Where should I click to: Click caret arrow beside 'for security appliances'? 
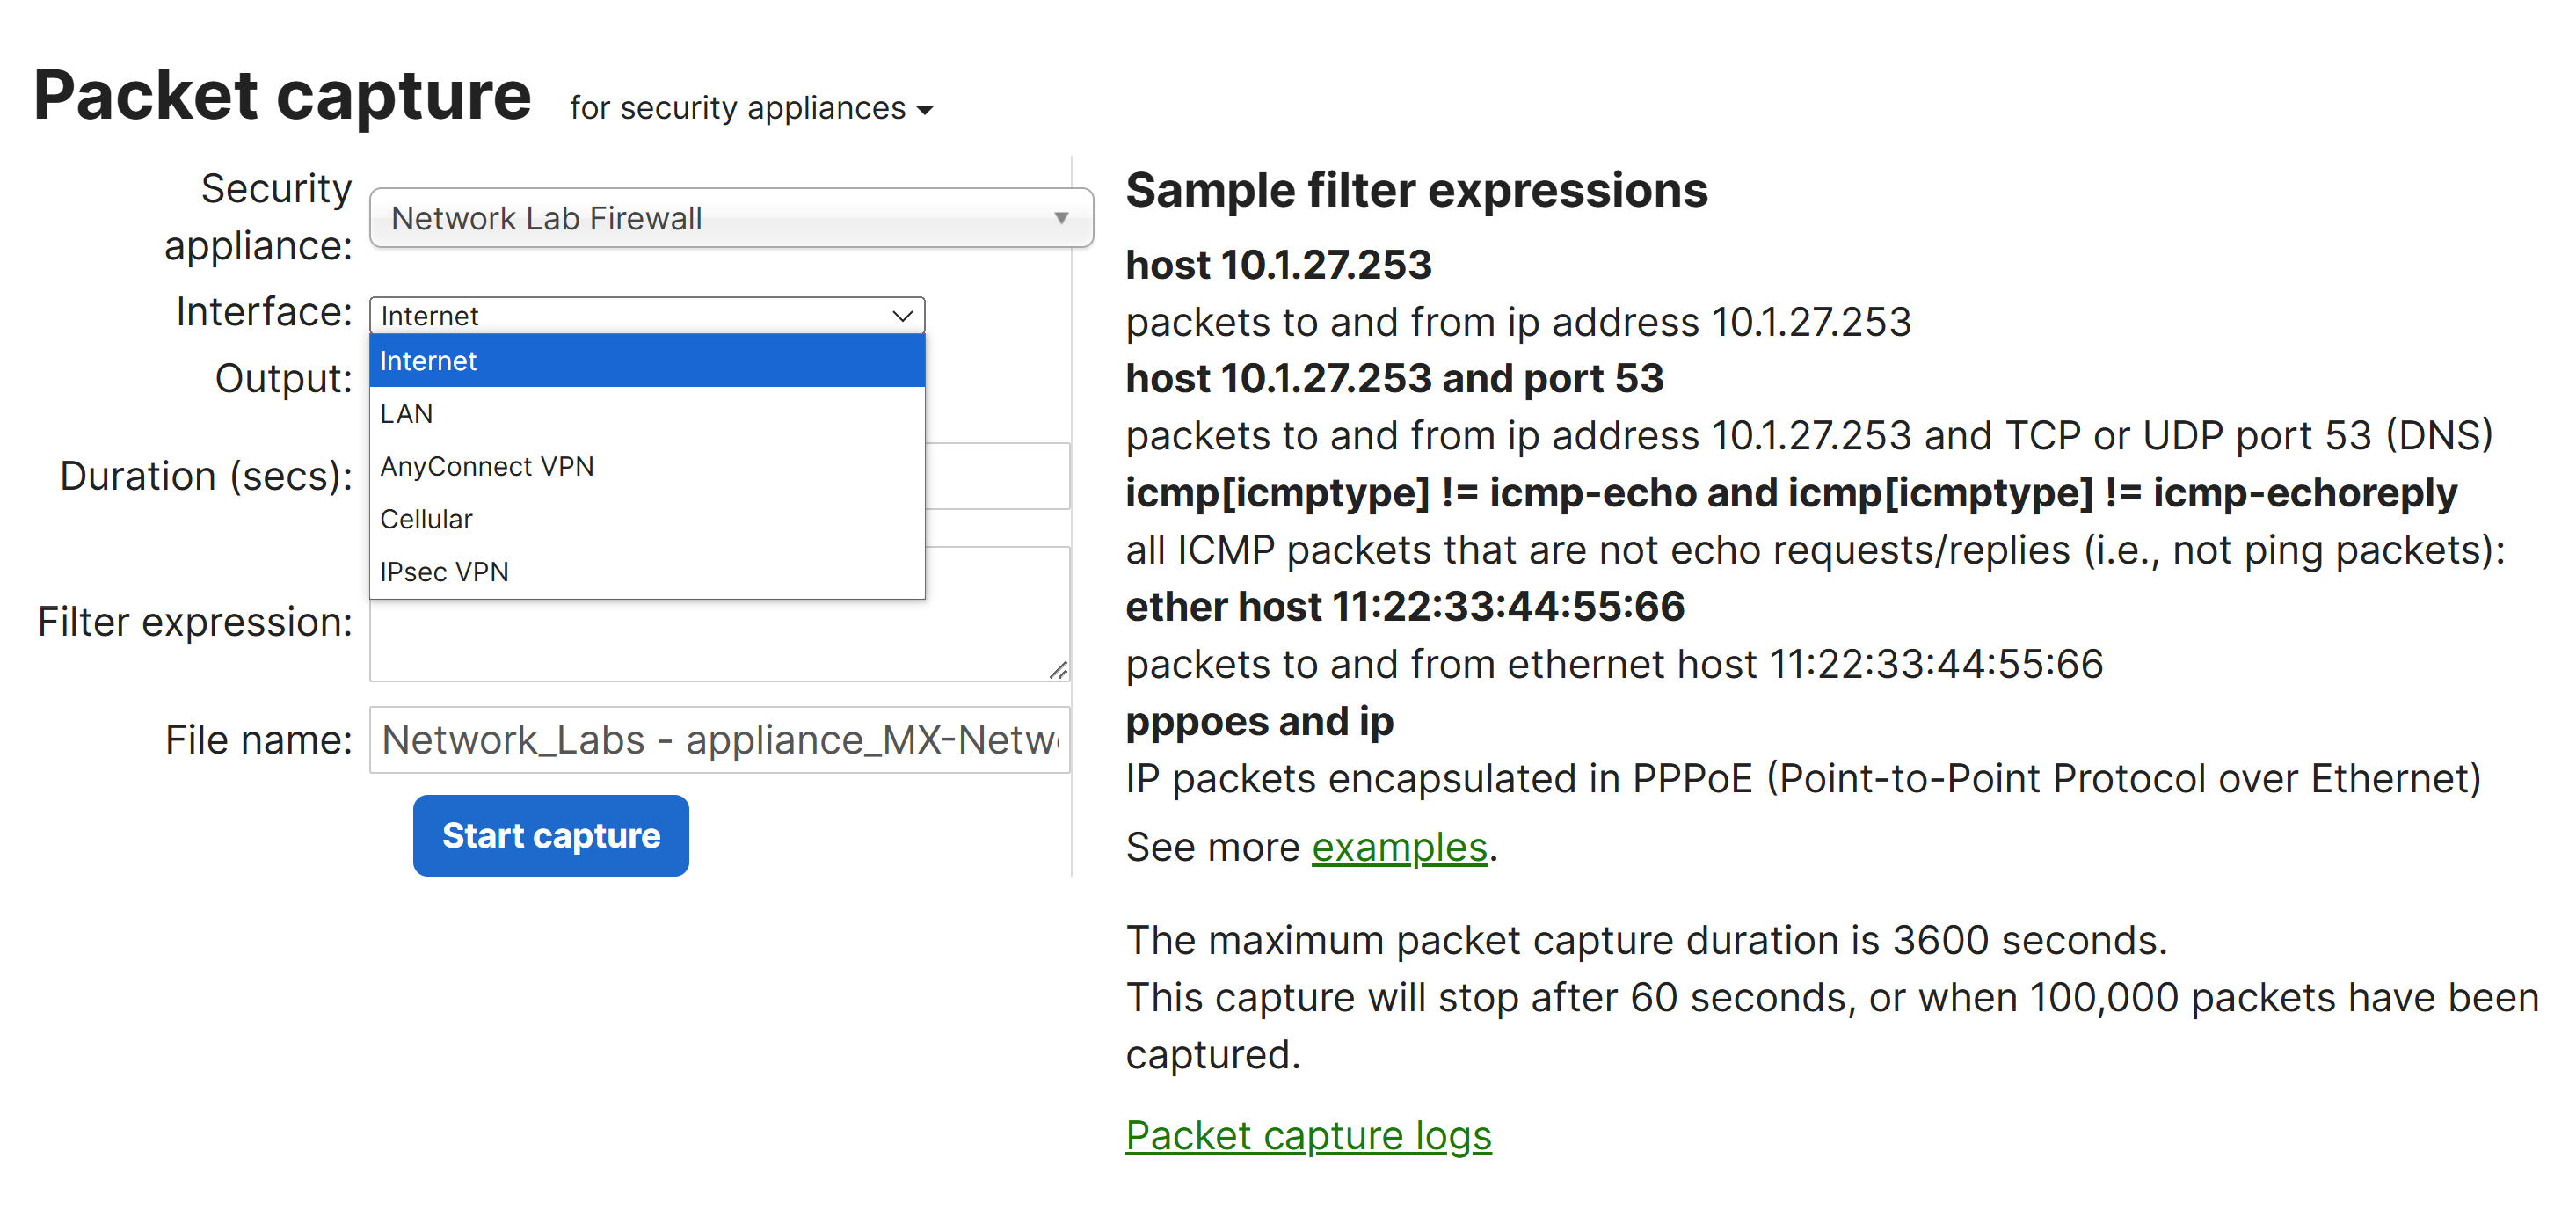coord(925,110)
